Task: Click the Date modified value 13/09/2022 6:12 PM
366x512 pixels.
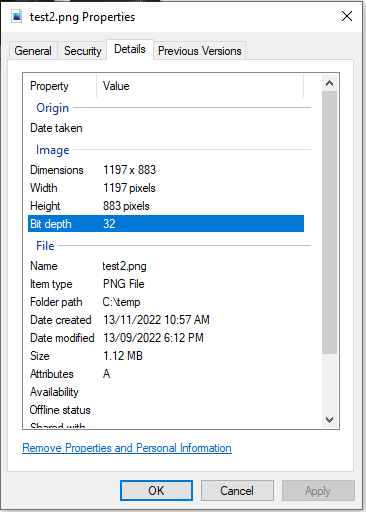Action: coord(153,338)
